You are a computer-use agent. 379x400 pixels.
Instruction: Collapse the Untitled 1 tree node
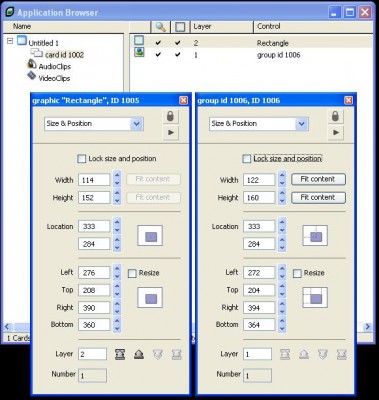10,42
